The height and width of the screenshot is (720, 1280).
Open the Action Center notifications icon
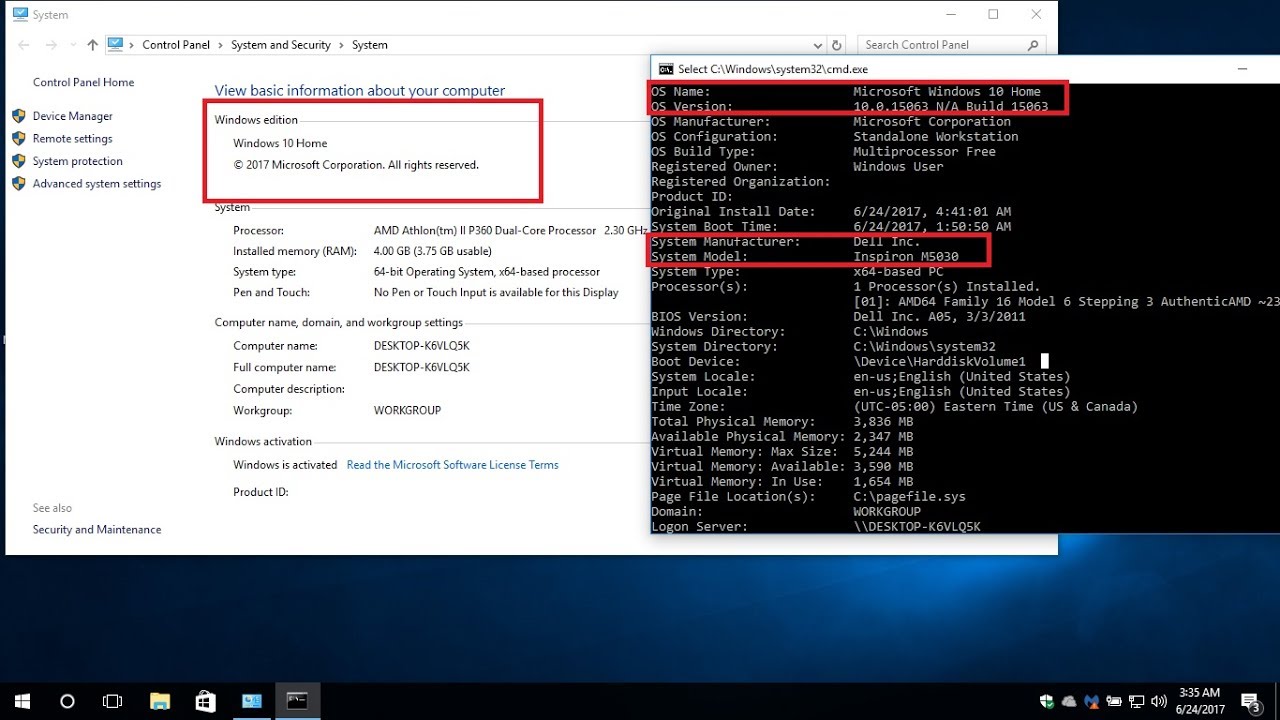(x=1250, y=702)
